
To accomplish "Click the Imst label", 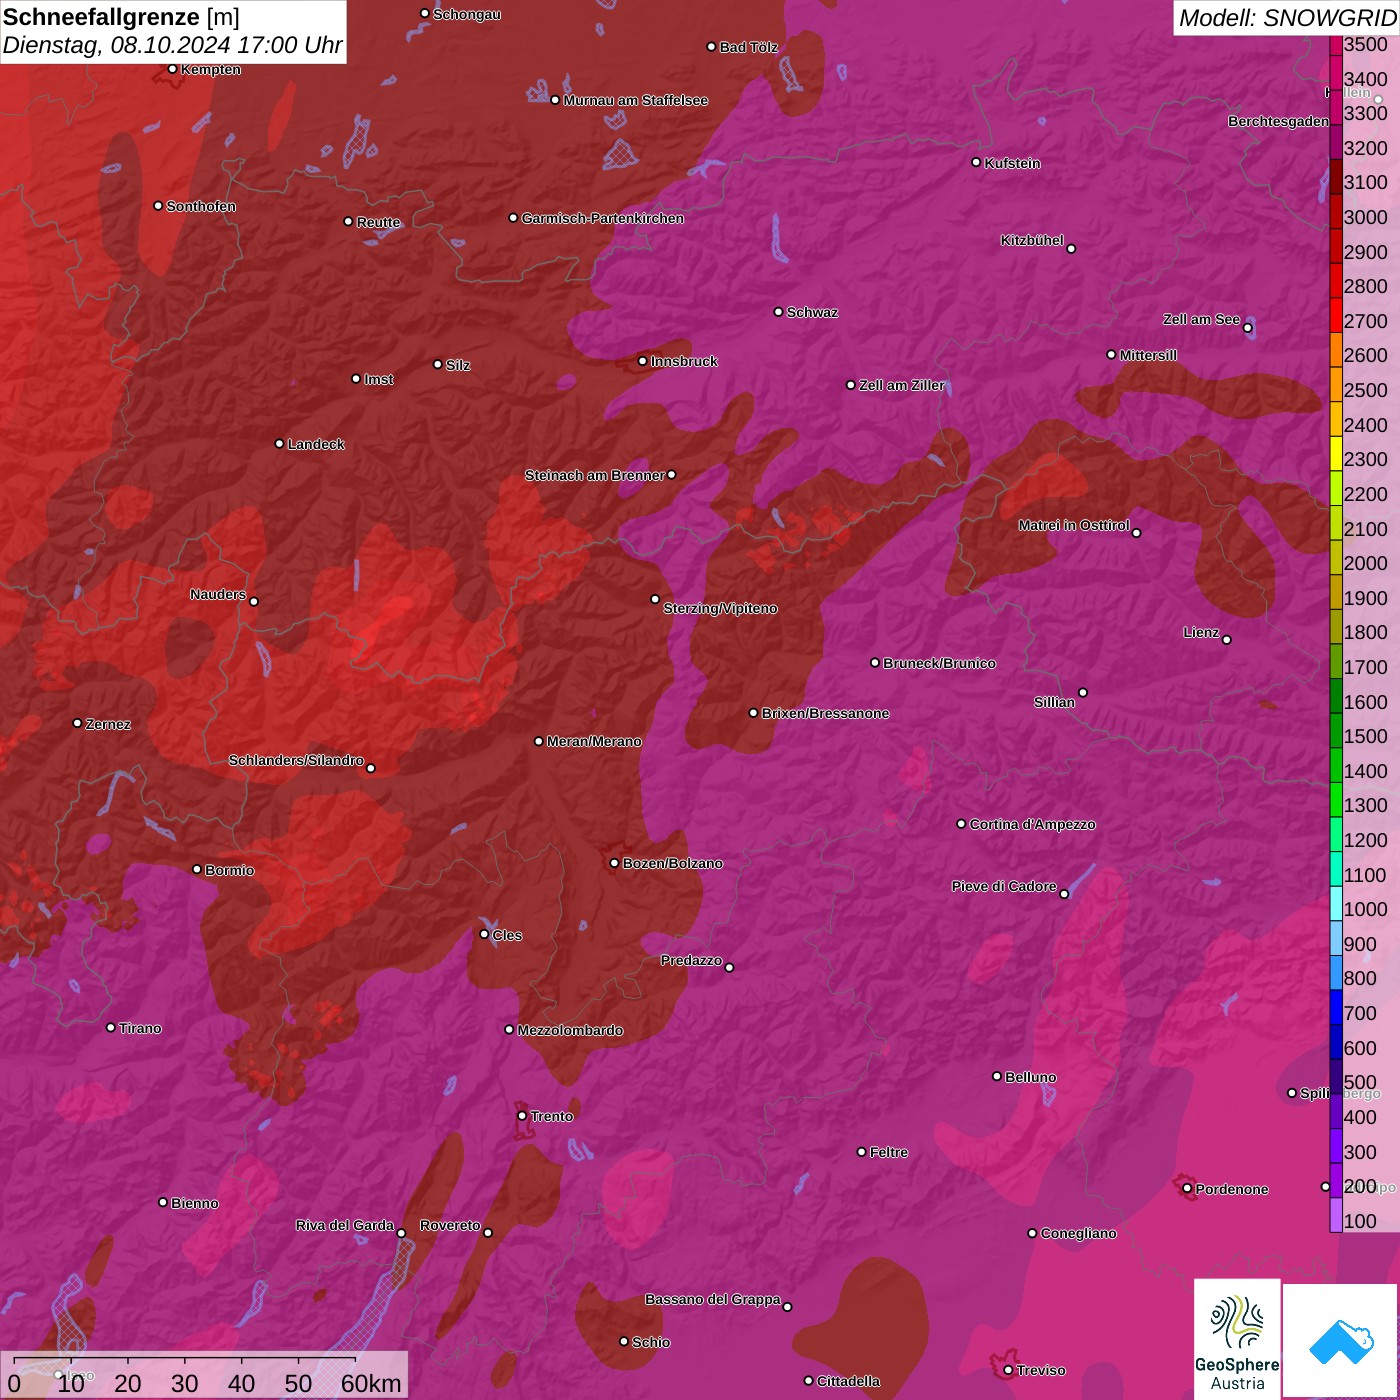I will 378,379.
